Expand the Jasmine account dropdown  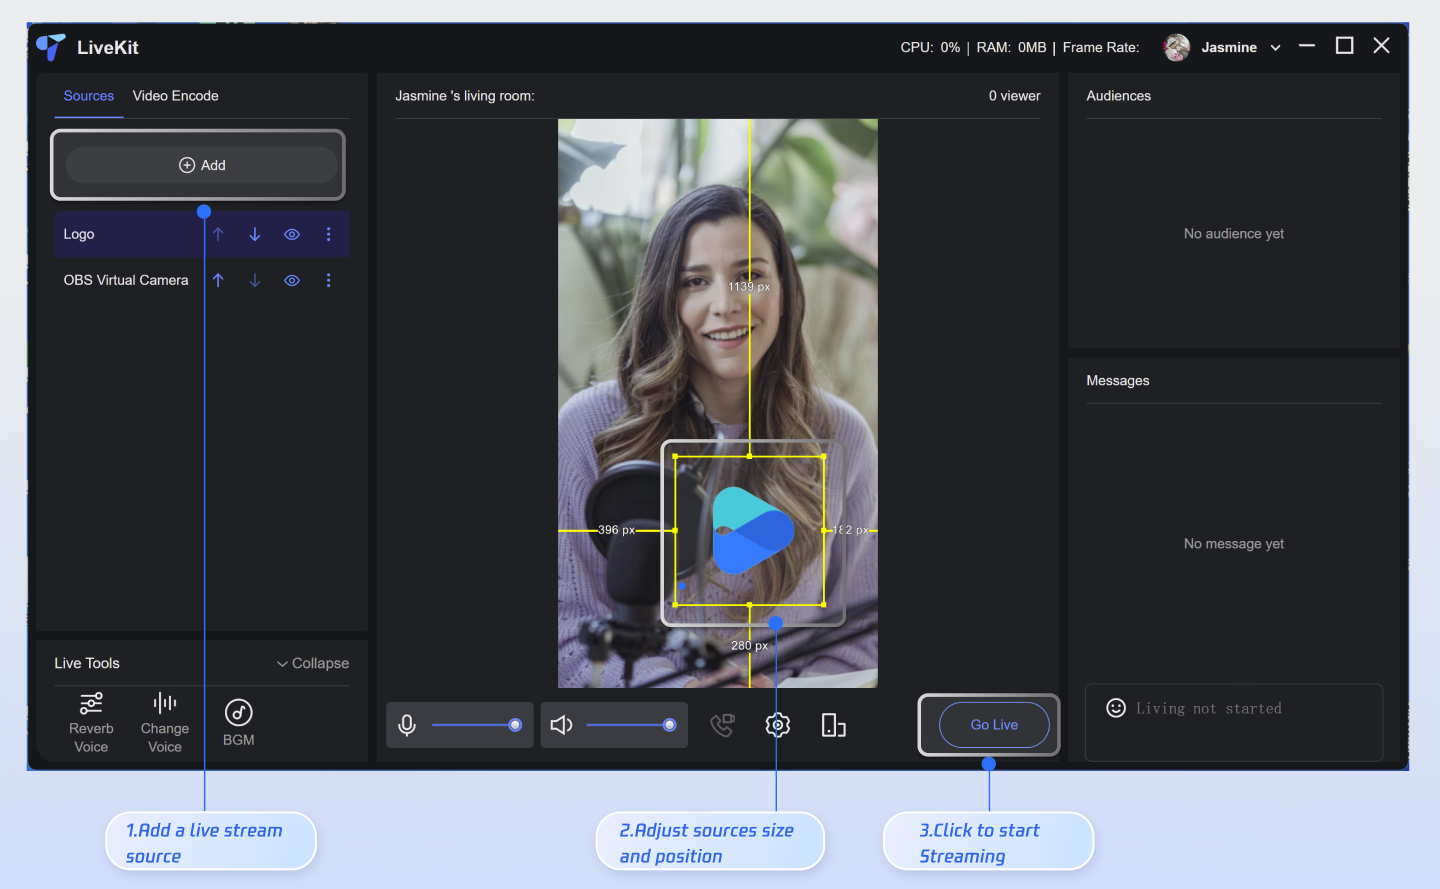tap(1275, 48)
